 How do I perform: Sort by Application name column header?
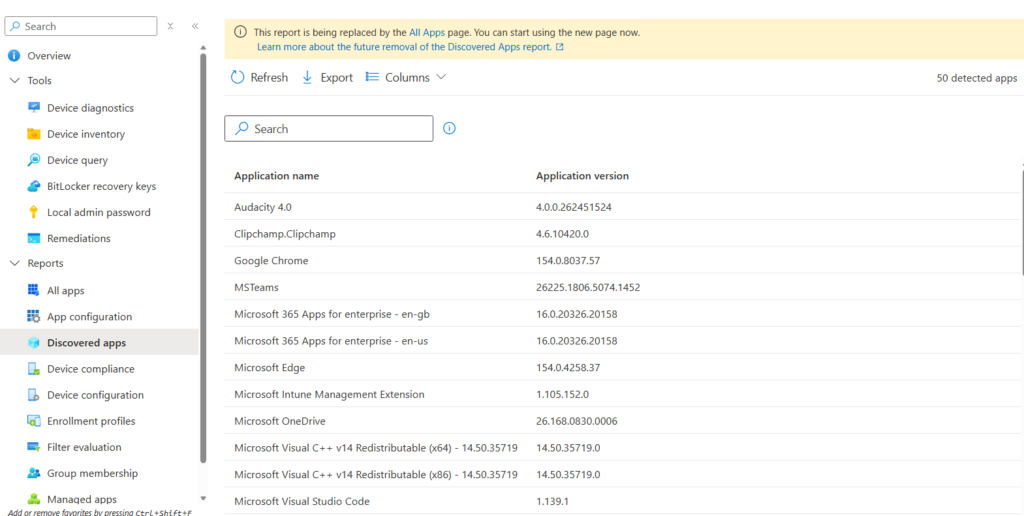[276, 176]
